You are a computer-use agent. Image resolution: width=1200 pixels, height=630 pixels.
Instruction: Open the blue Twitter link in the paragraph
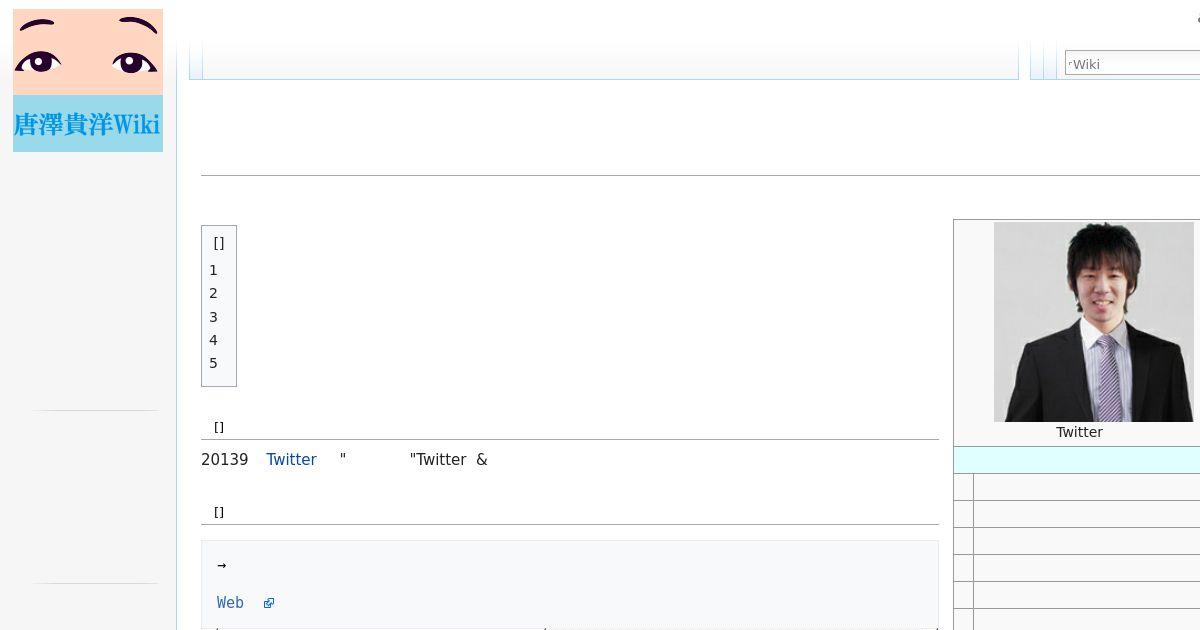[291, 459]
